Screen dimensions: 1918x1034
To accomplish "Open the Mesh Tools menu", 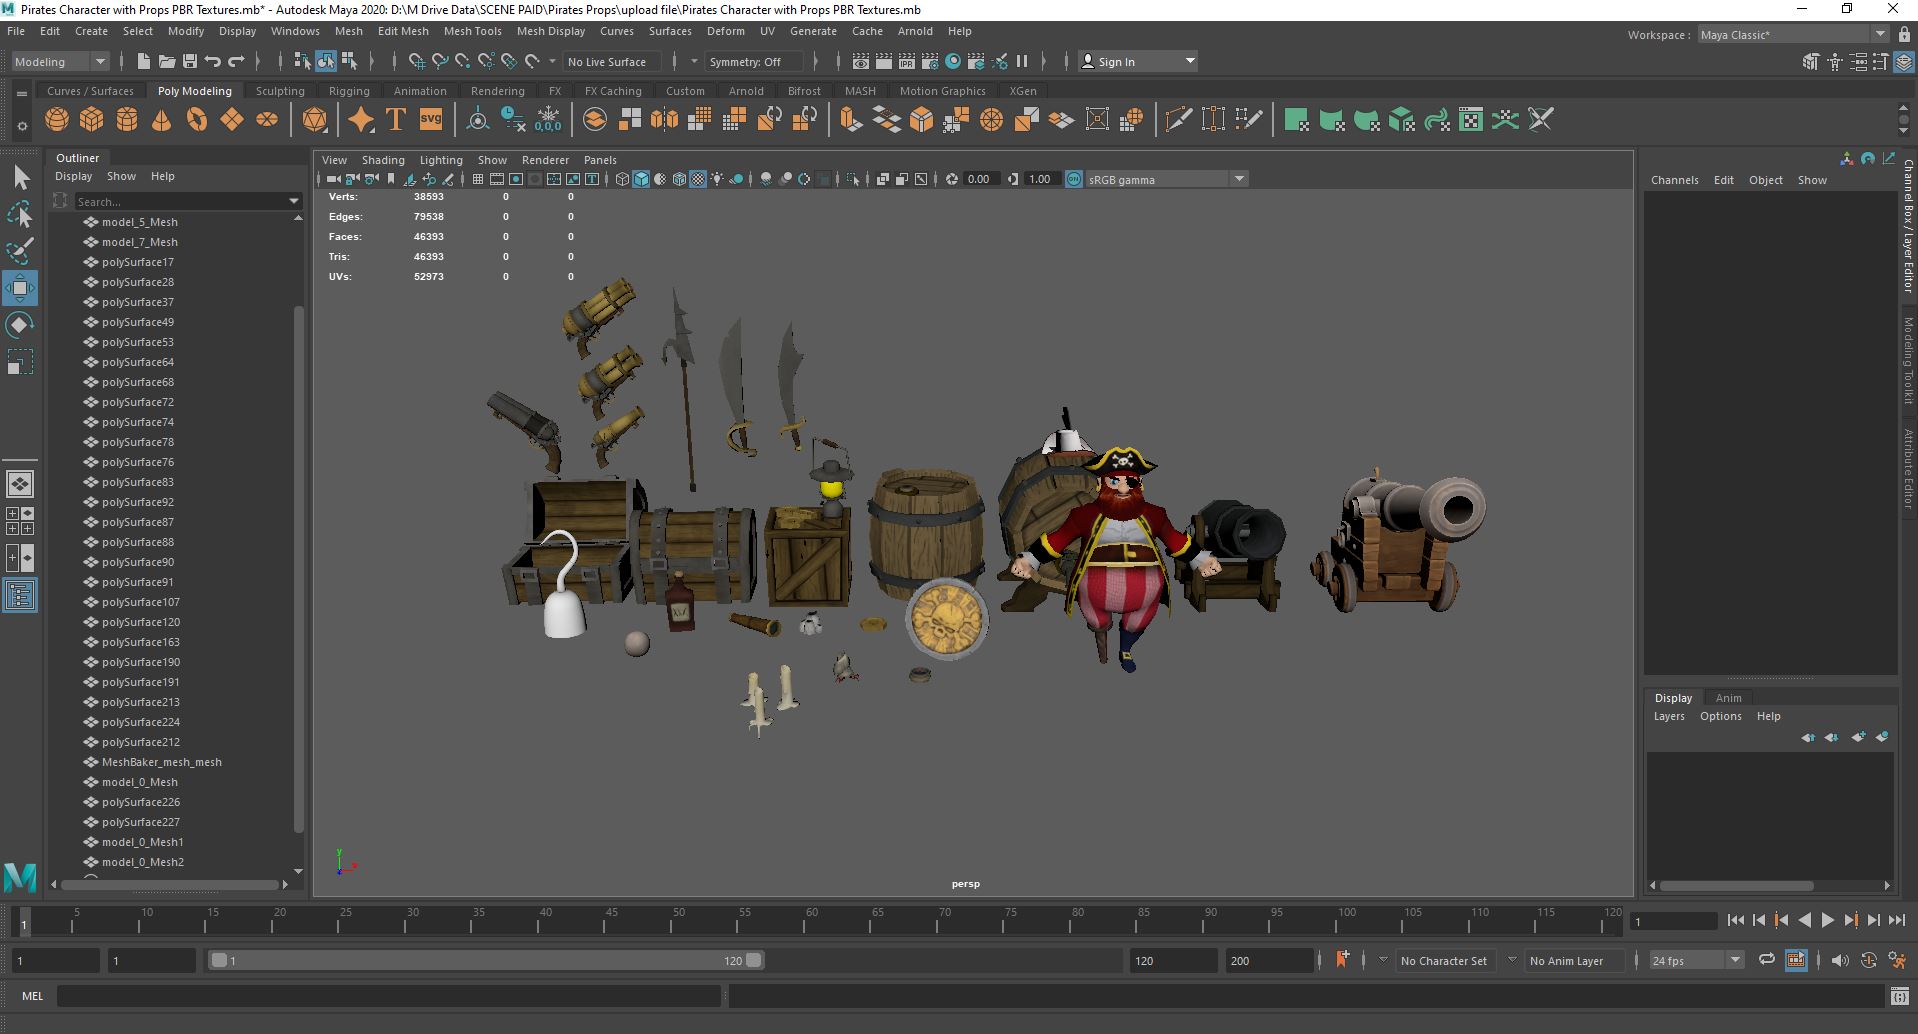I will 472,31.
